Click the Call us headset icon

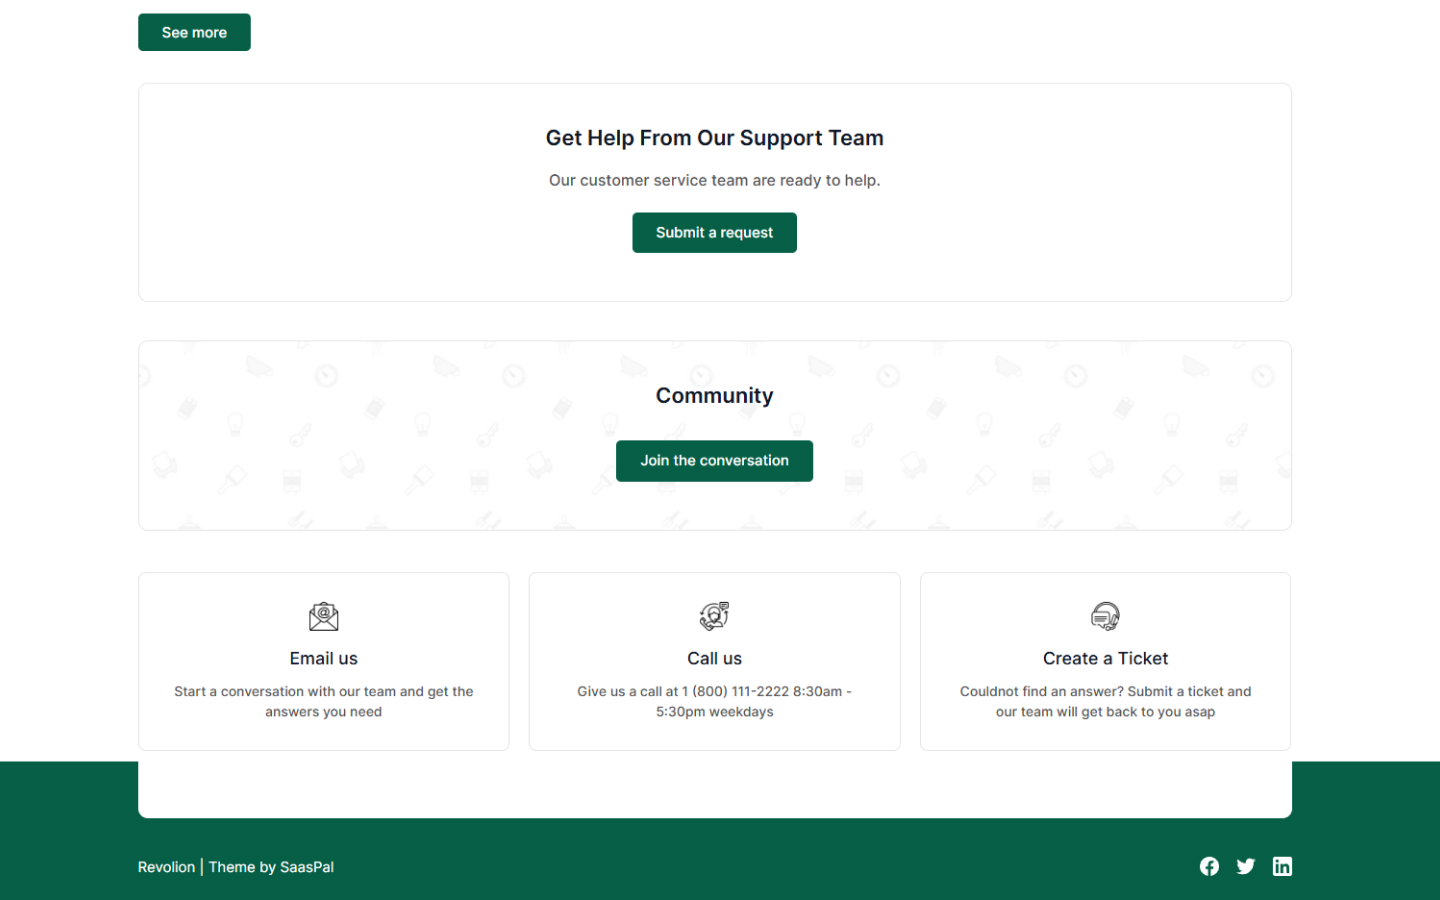(x=714, y=616)
